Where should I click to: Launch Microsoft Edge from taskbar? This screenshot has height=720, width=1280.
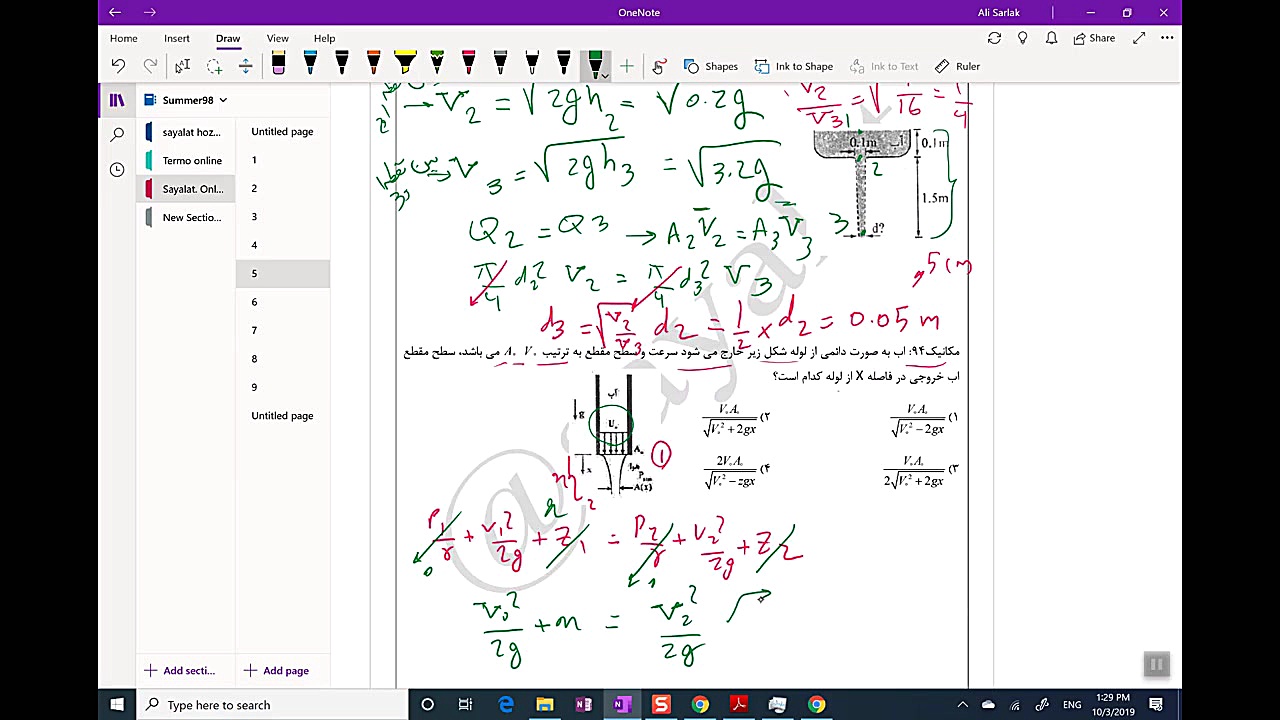506,705
